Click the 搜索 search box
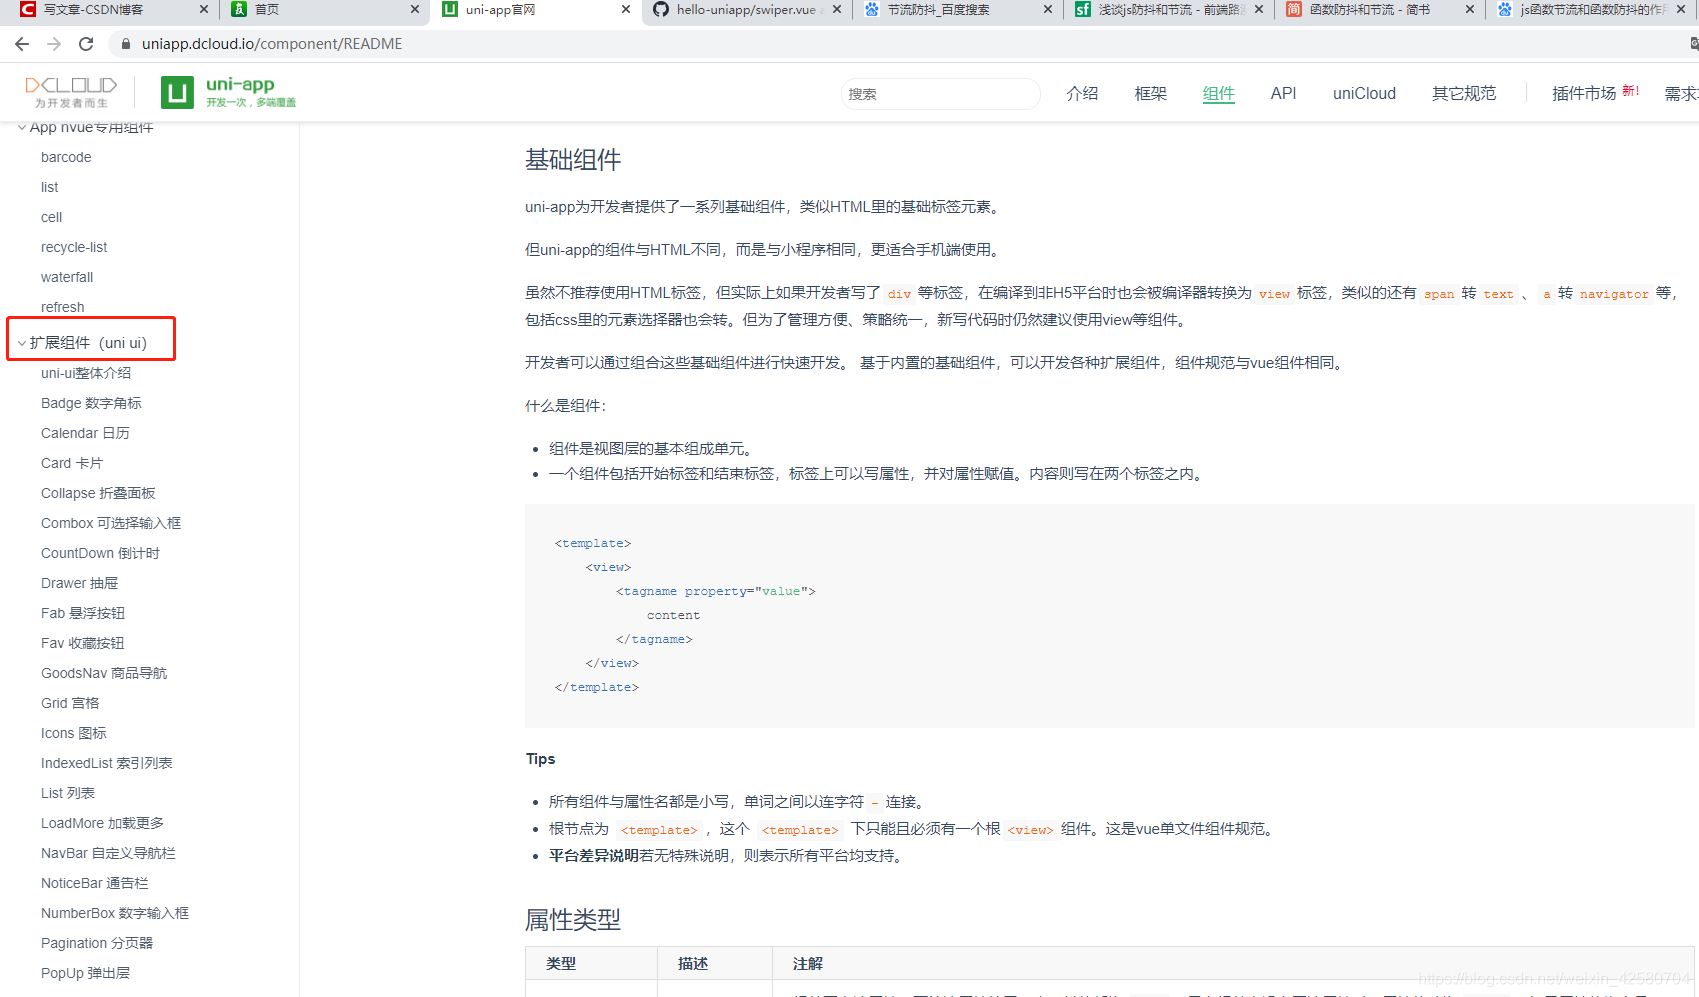The height and width of the screenshot is (997, 1699). [x=940, y=94]
